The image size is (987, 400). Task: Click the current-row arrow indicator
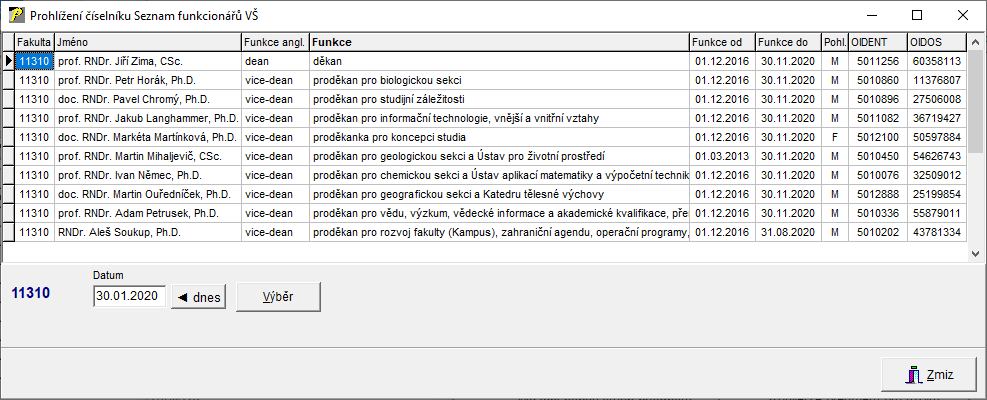pyautogui.click(x=8, y=61)
